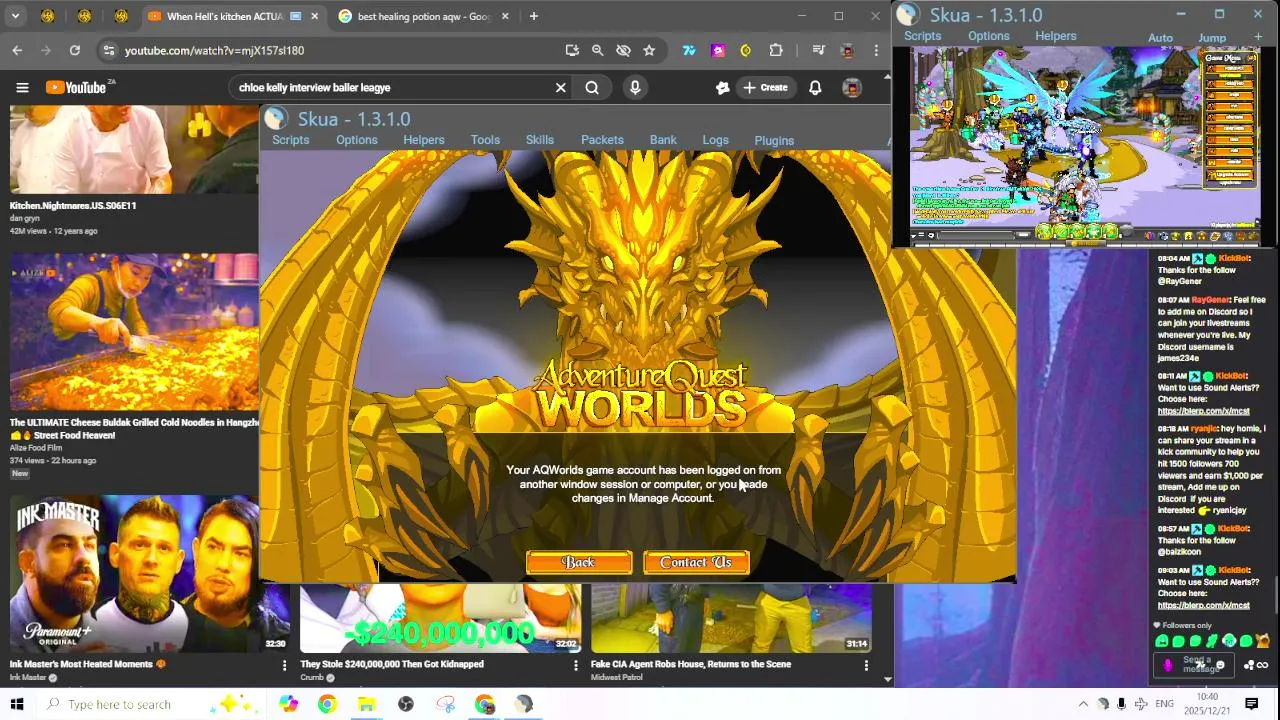
Task: Open Chrome zoom magnifier in address bar
Action: (x=597, y=50)
